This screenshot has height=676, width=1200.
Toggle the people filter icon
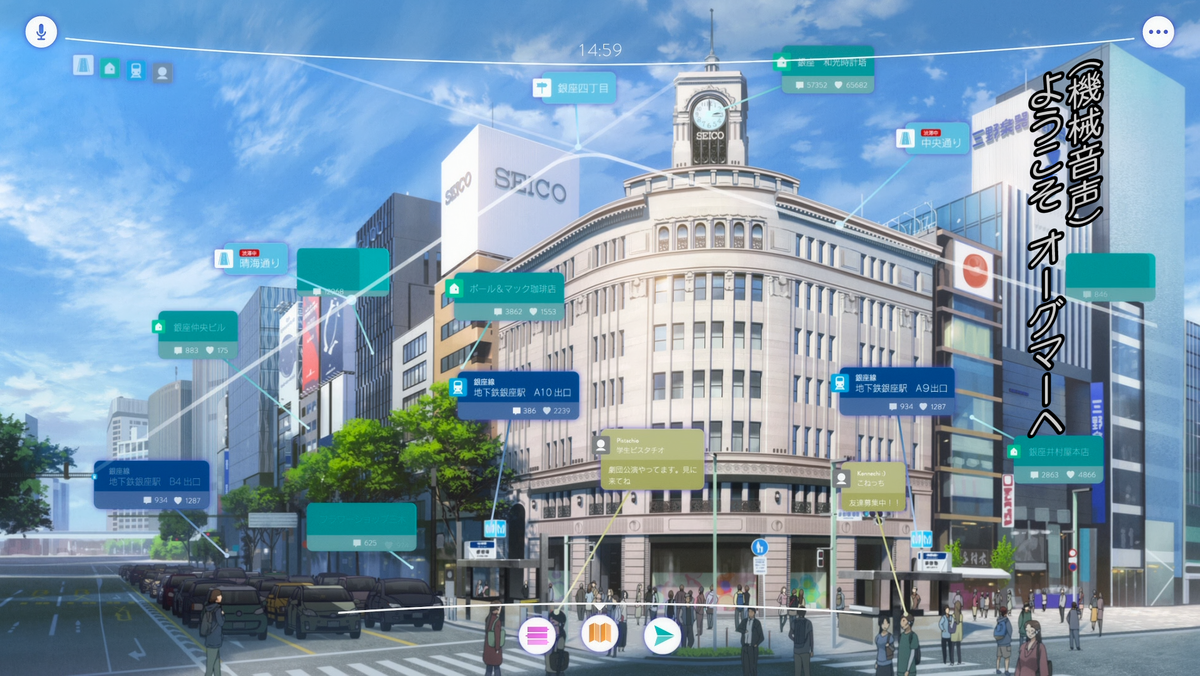[x=162, y=72]
